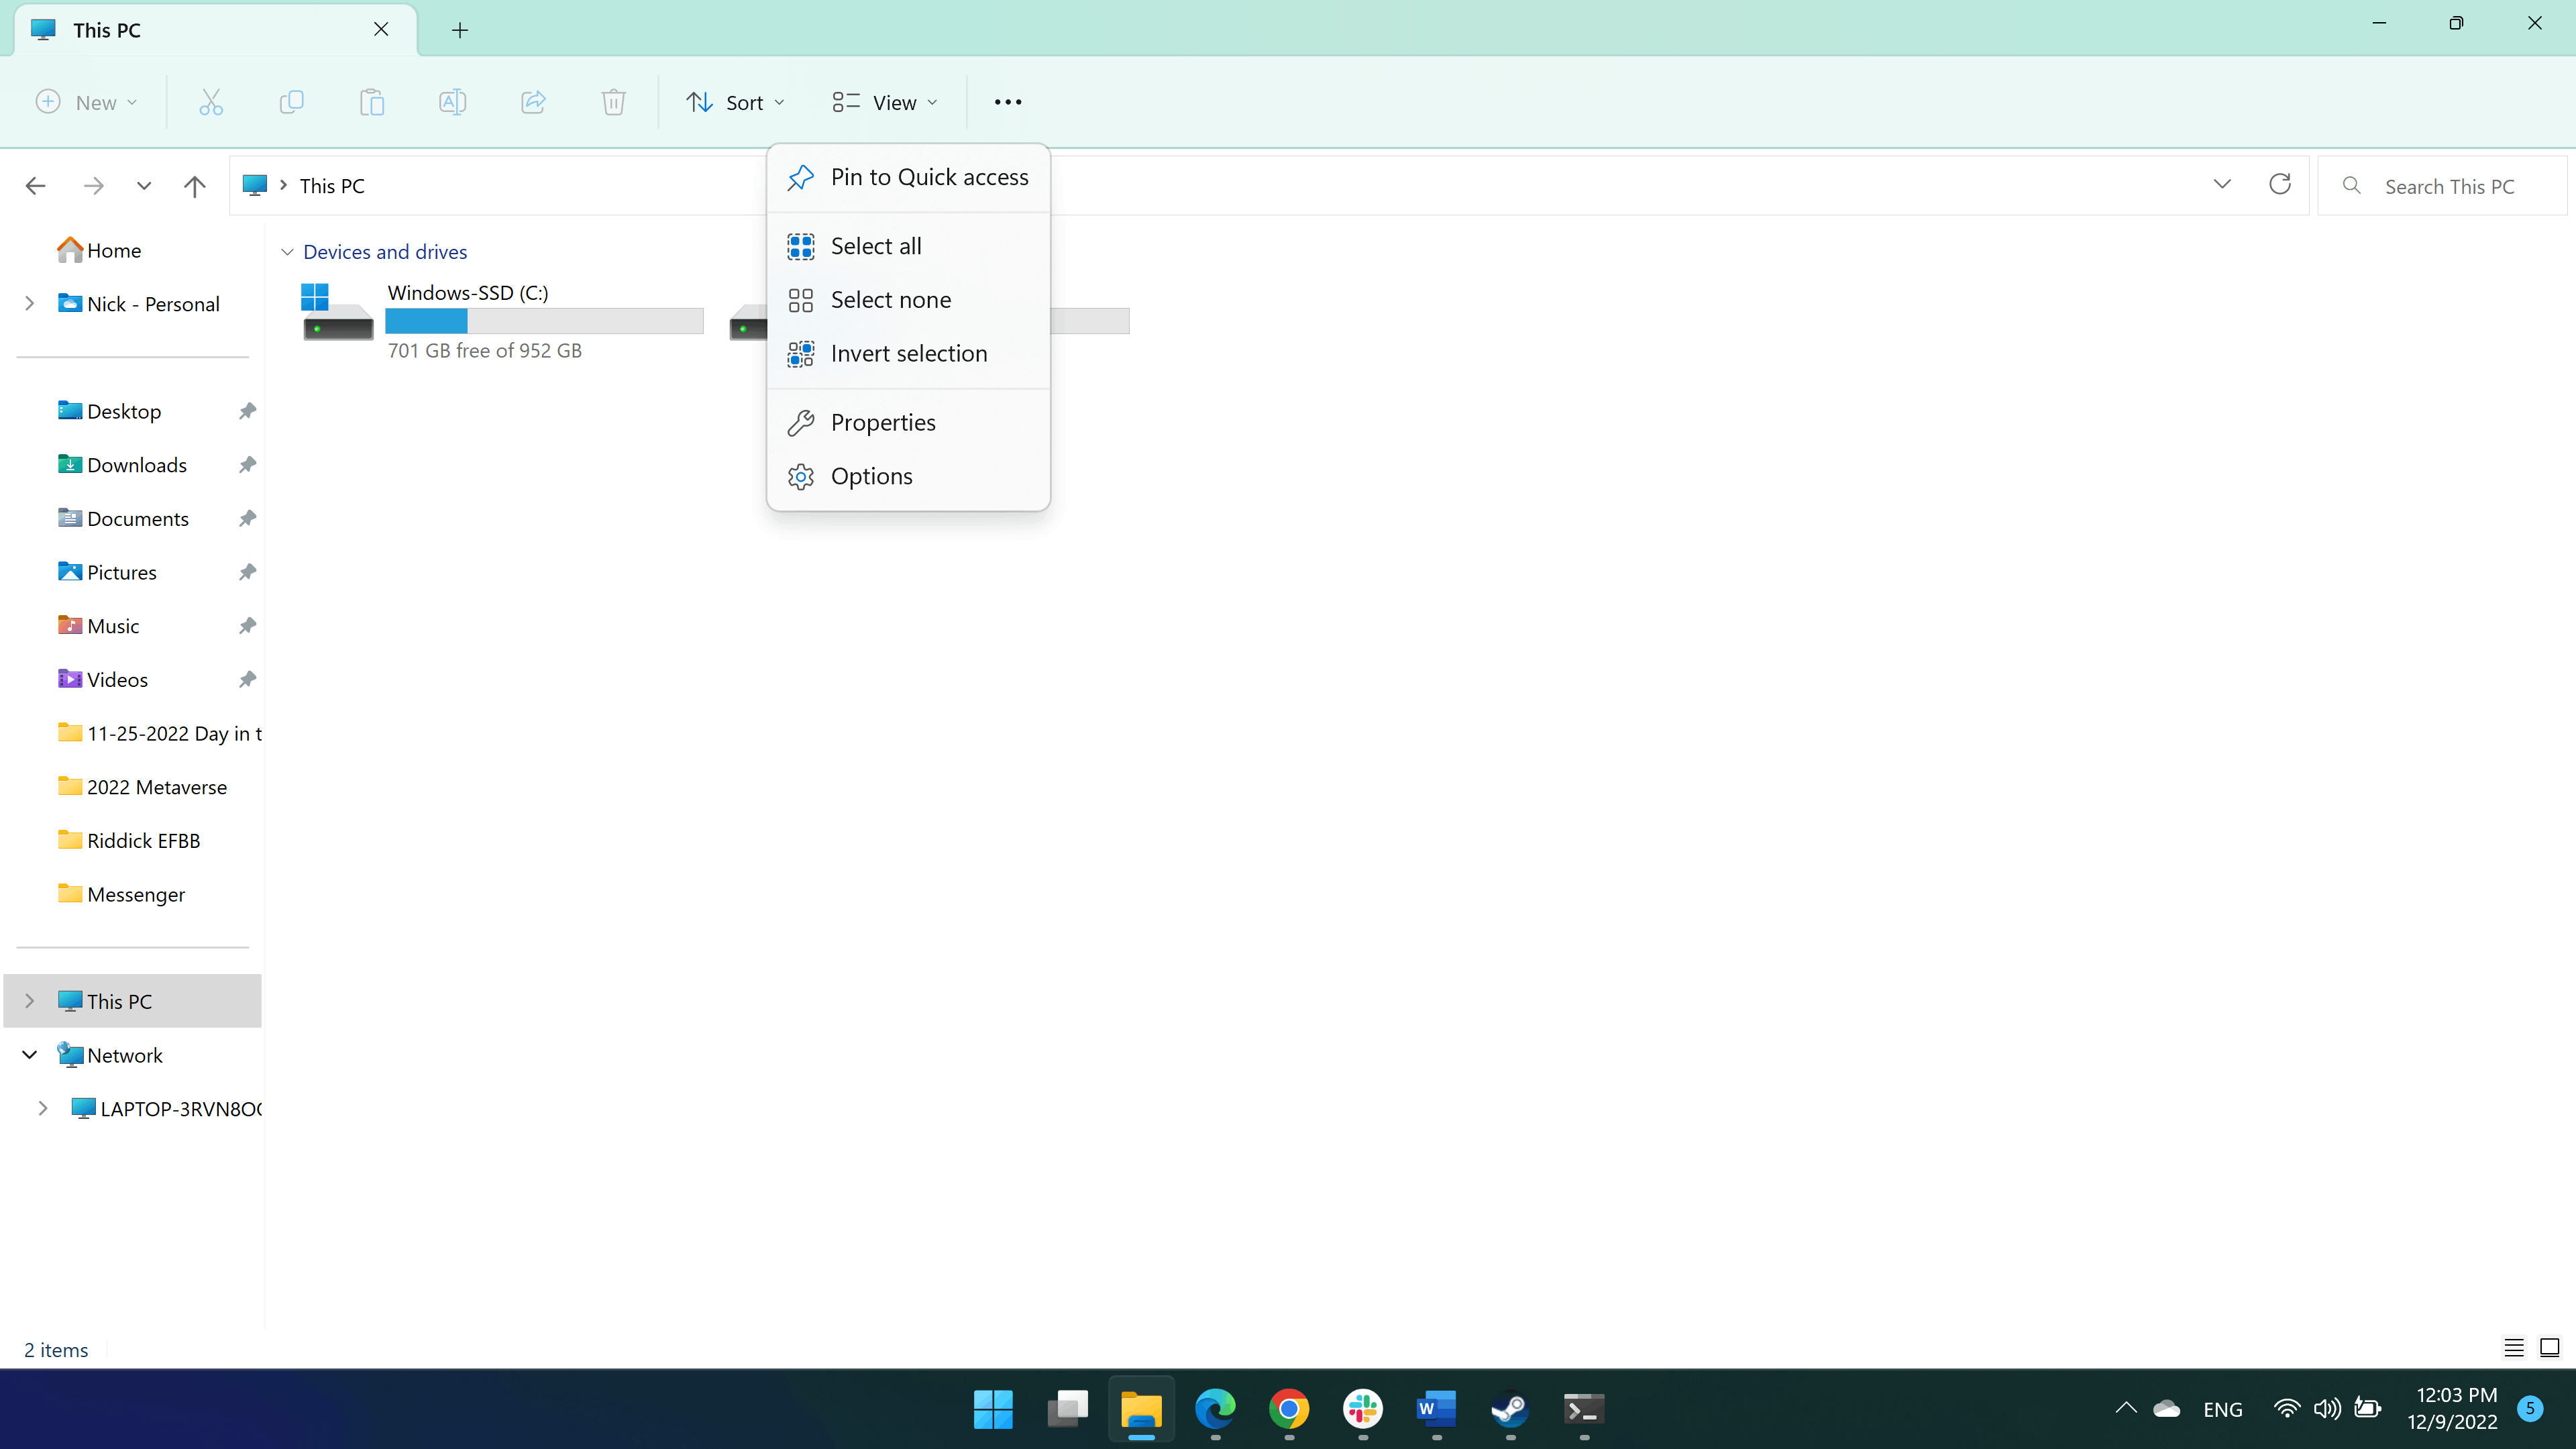This screenshot has width=2576, height=1449.
Task: Click the Rename icon in toolbar
Action: (x=452, y=102)
